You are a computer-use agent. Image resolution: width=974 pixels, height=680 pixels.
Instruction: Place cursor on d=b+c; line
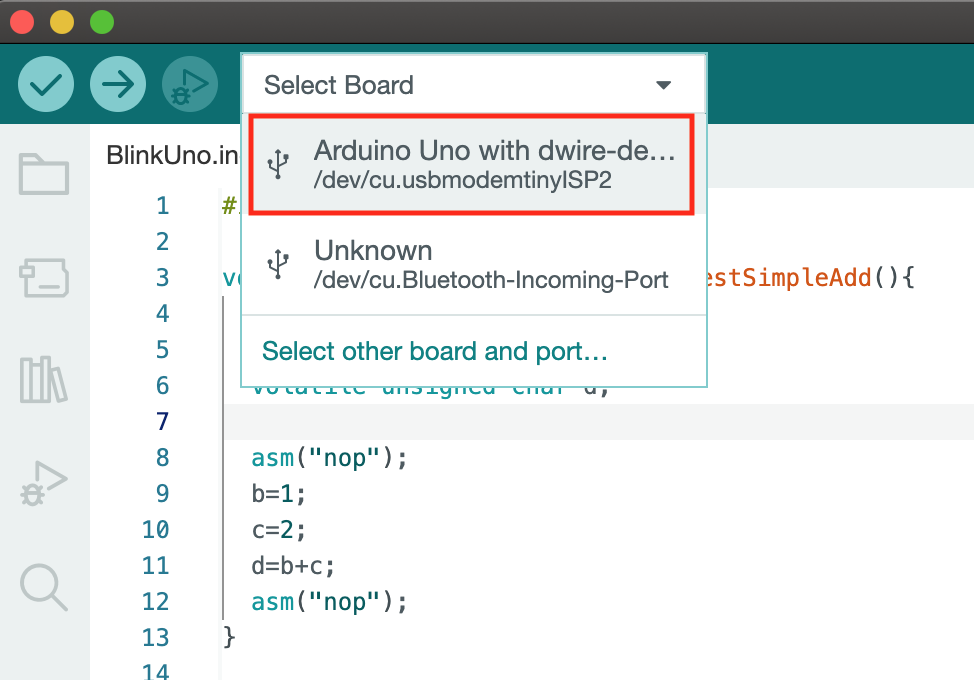click(293, 566)
